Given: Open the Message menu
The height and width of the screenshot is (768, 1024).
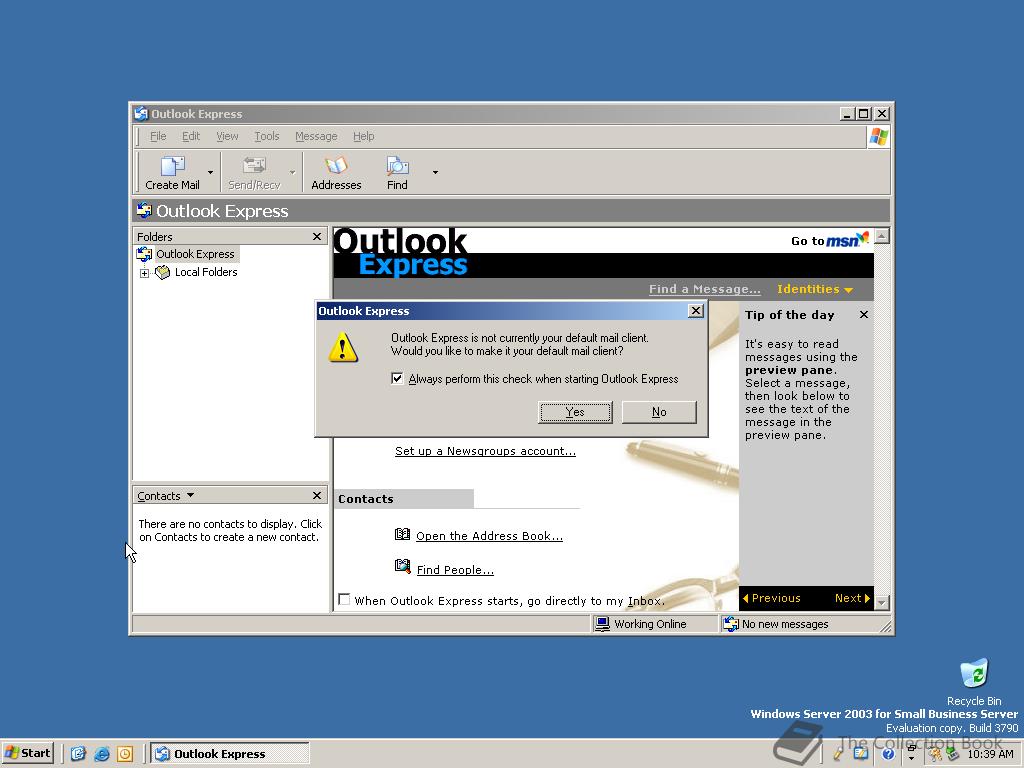Looking at the screenshot, I should (316, 136).
